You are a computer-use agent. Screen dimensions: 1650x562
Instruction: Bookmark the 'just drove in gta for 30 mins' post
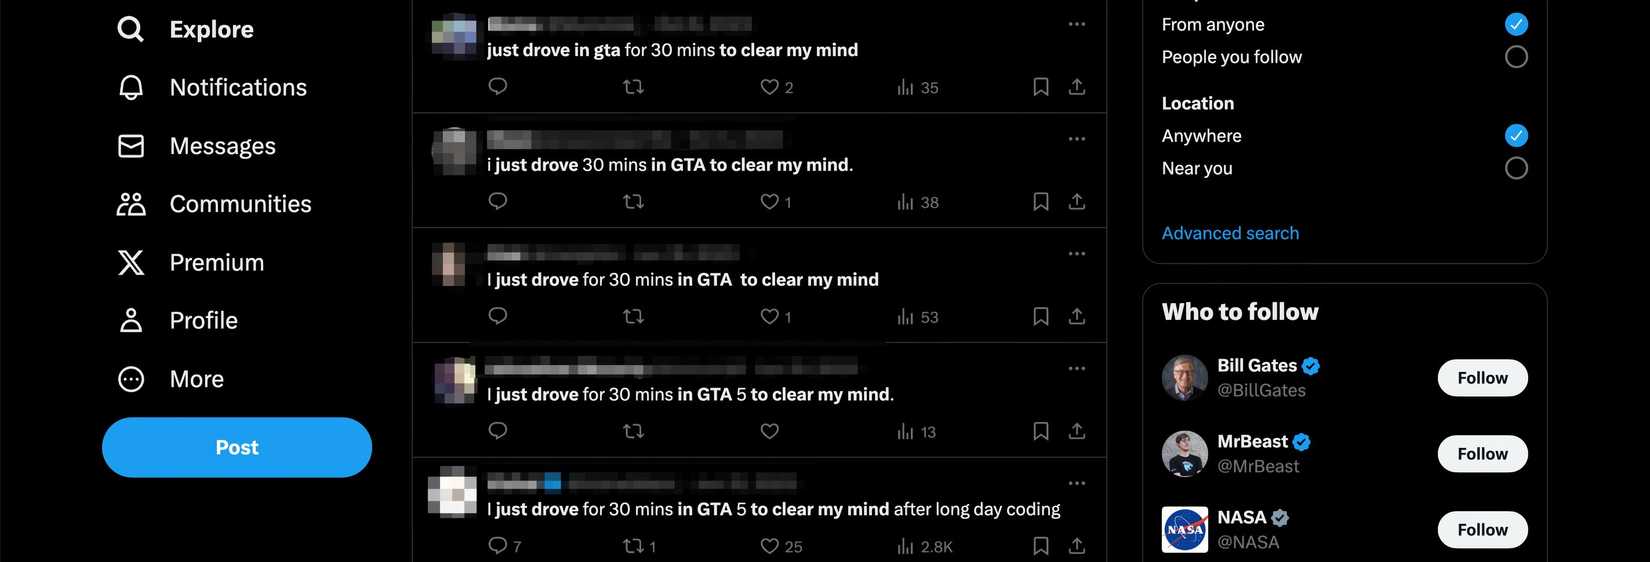pyautogui.click(x=1041, y=87)
